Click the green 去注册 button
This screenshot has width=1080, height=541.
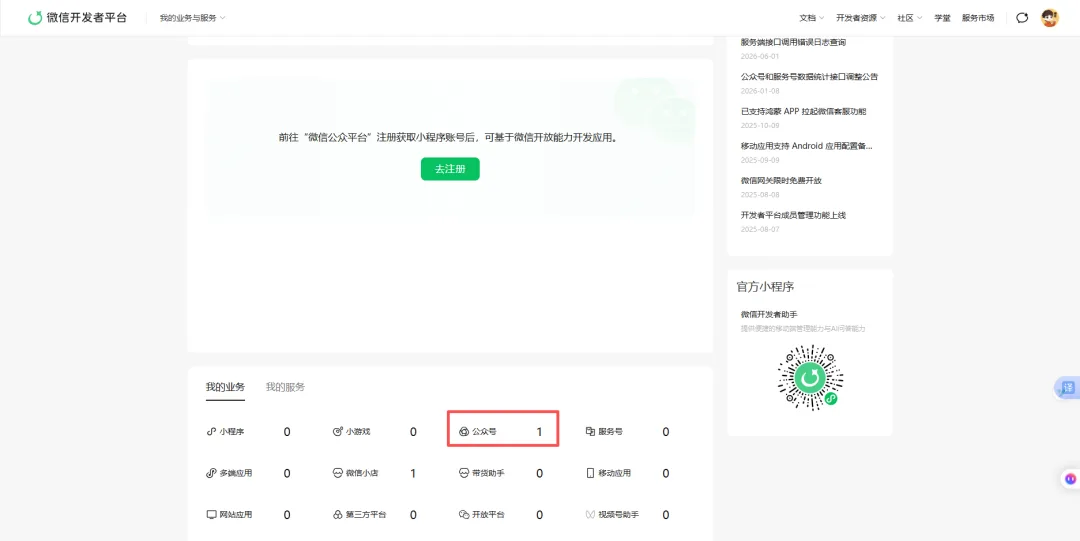pos(450,169)
